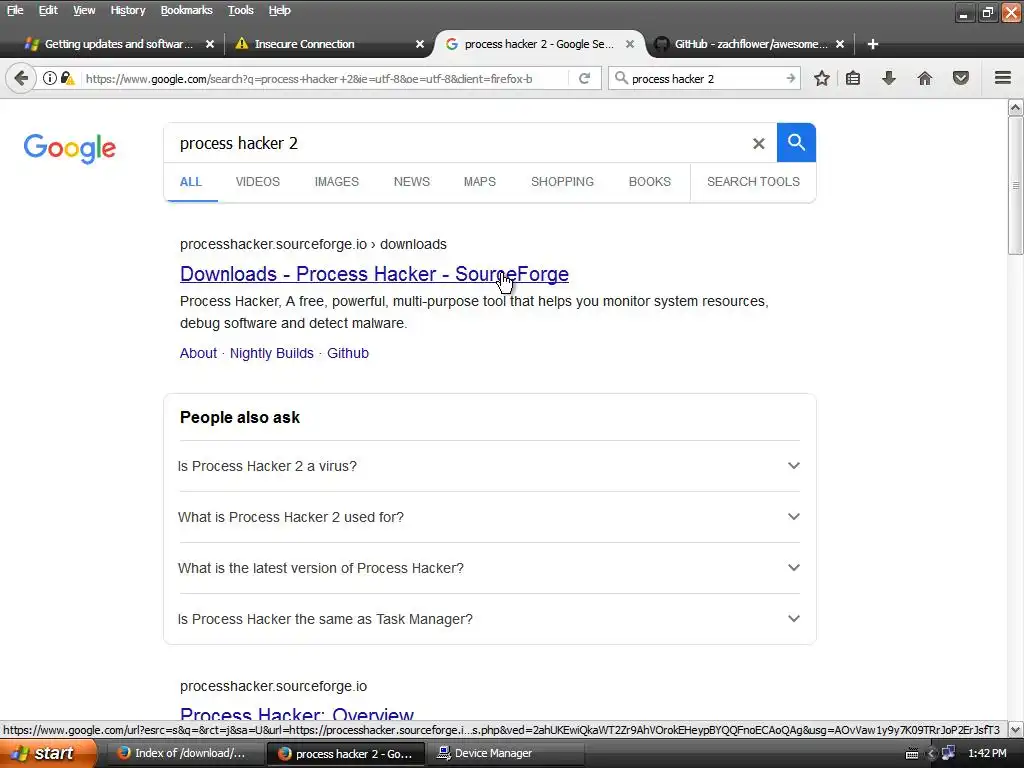
Task: Go to the Firefox Home icon
Action: tap(925, 78)
